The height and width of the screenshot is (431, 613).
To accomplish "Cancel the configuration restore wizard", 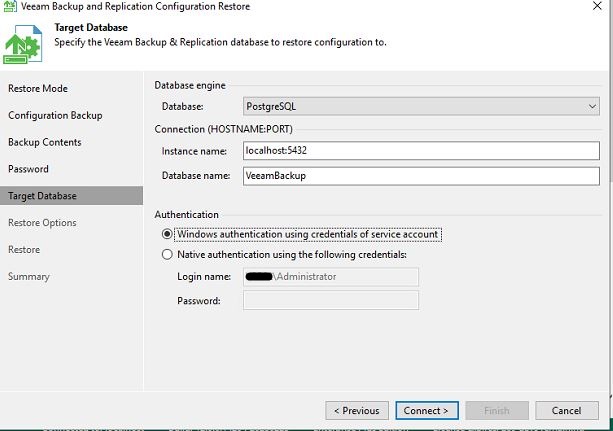I will tap(567, 410).
